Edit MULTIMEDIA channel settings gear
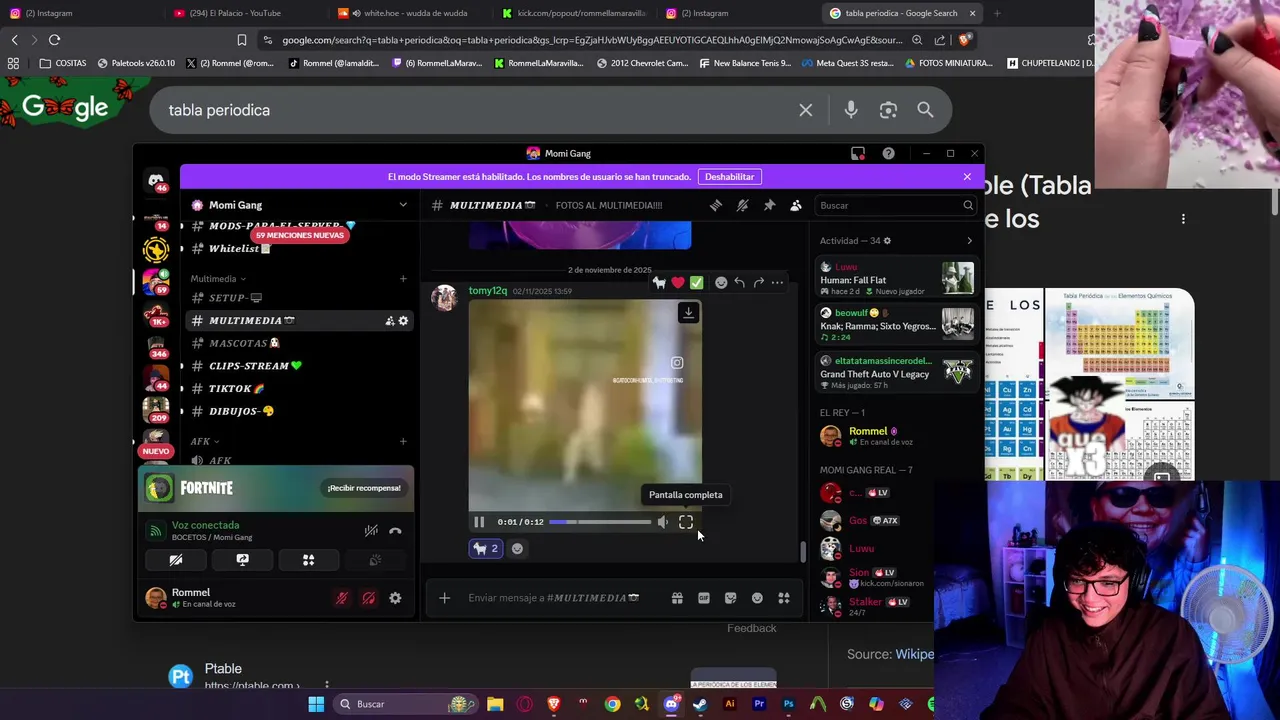The height and width of the screenshot is (720, 1280). (x=403, y=321)
